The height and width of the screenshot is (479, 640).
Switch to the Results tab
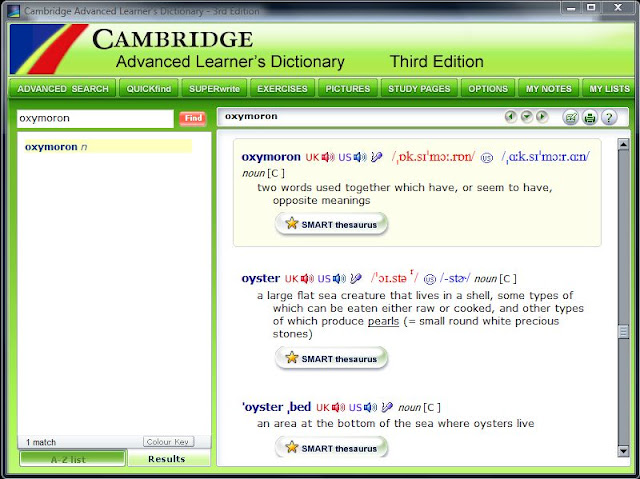point(169,459)
